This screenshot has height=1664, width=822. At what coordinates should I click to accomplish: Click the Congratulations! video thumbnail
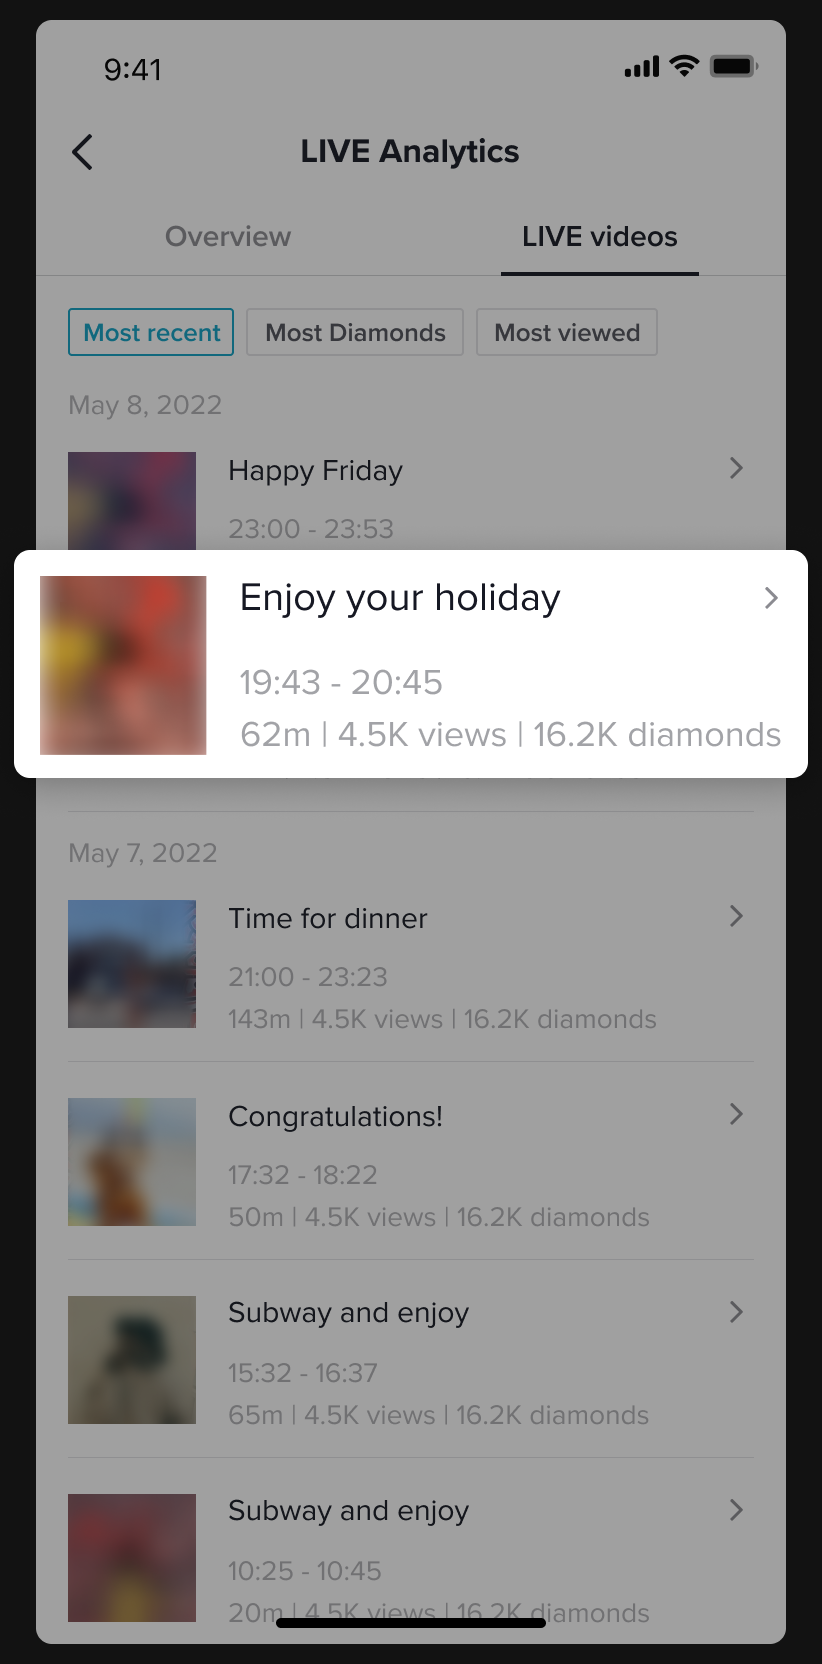coord(132,1162)
